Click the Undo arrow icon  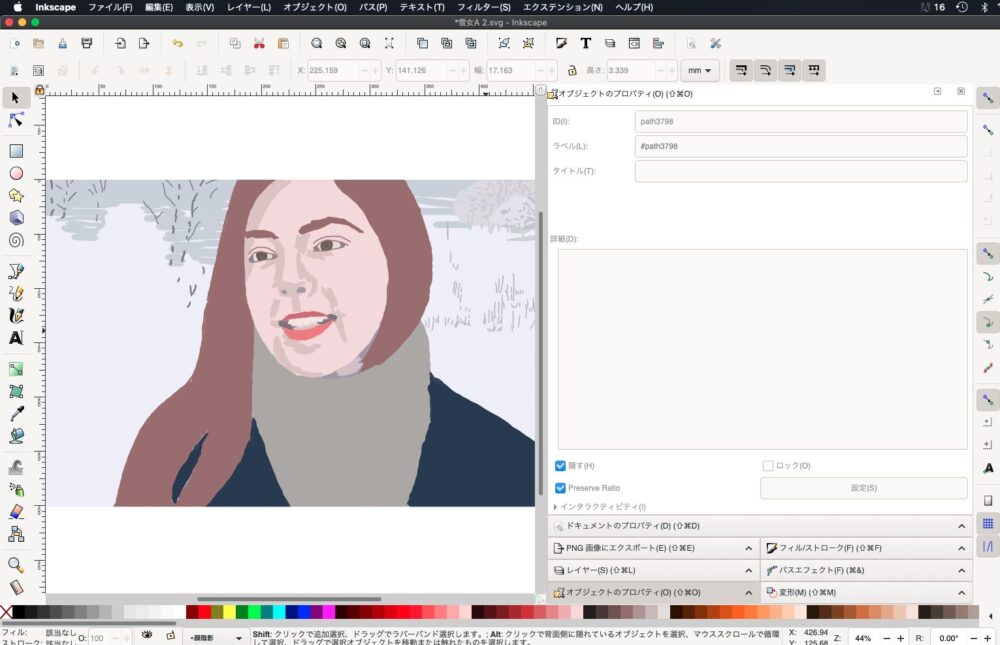point(177,43)
